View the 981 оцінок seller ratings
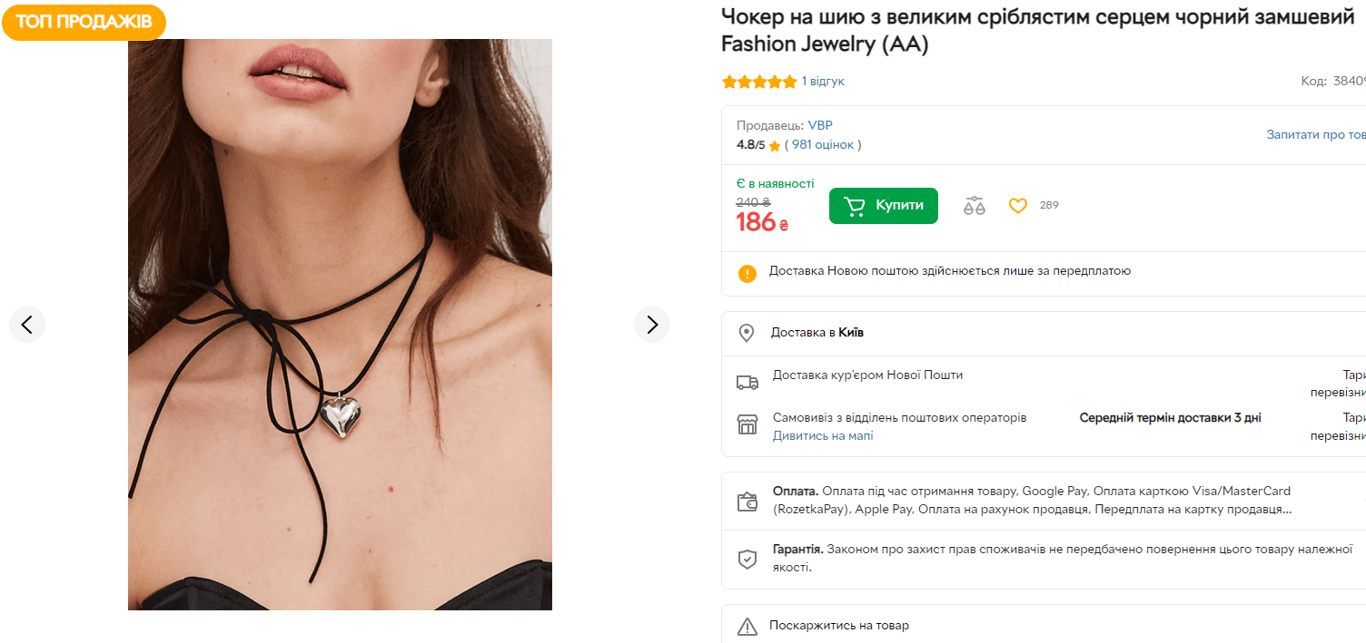Screen dimensions: 1366x643 click(x=822, y=144)
